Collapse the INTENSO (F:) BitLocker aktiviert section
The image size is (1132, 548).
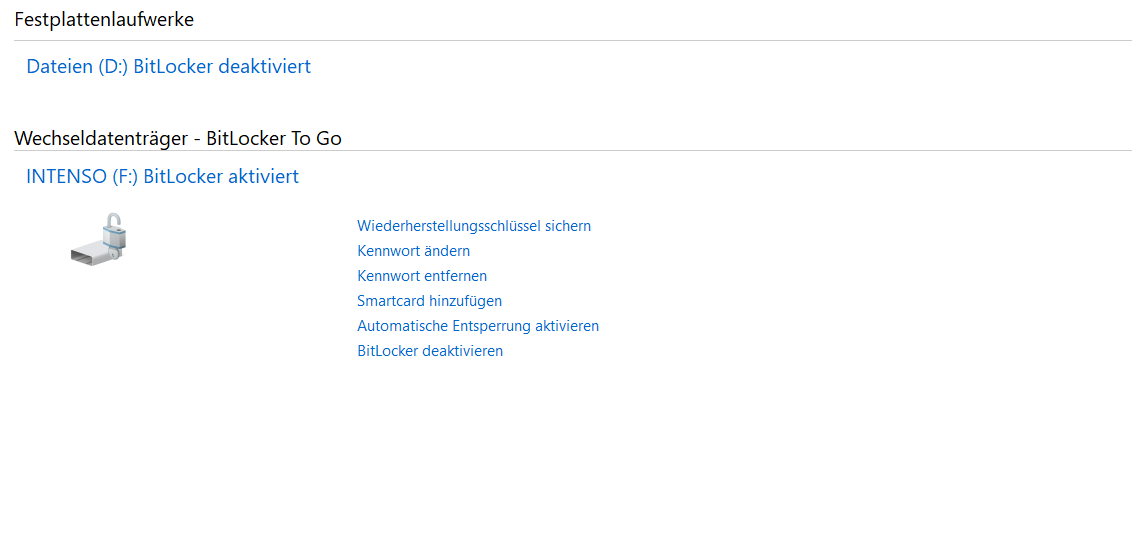(162, 177)
